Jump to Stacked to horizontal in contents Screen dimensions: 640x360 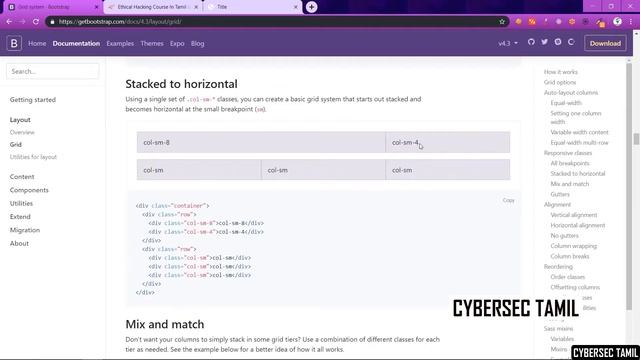578,173
